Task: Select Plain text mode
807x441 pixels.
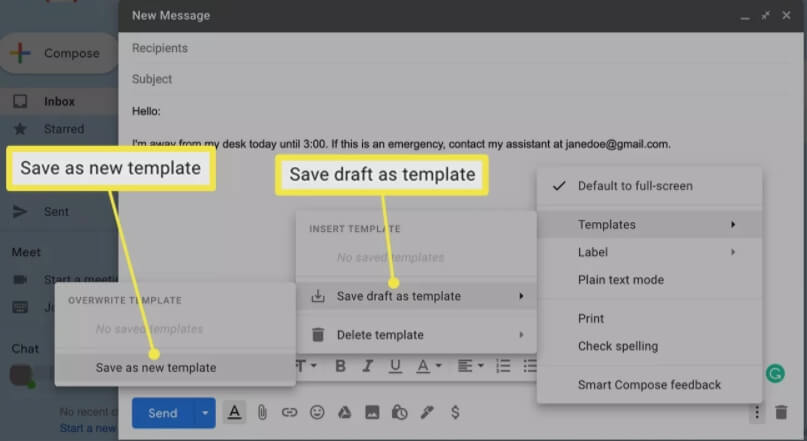Action: point(649,280)
